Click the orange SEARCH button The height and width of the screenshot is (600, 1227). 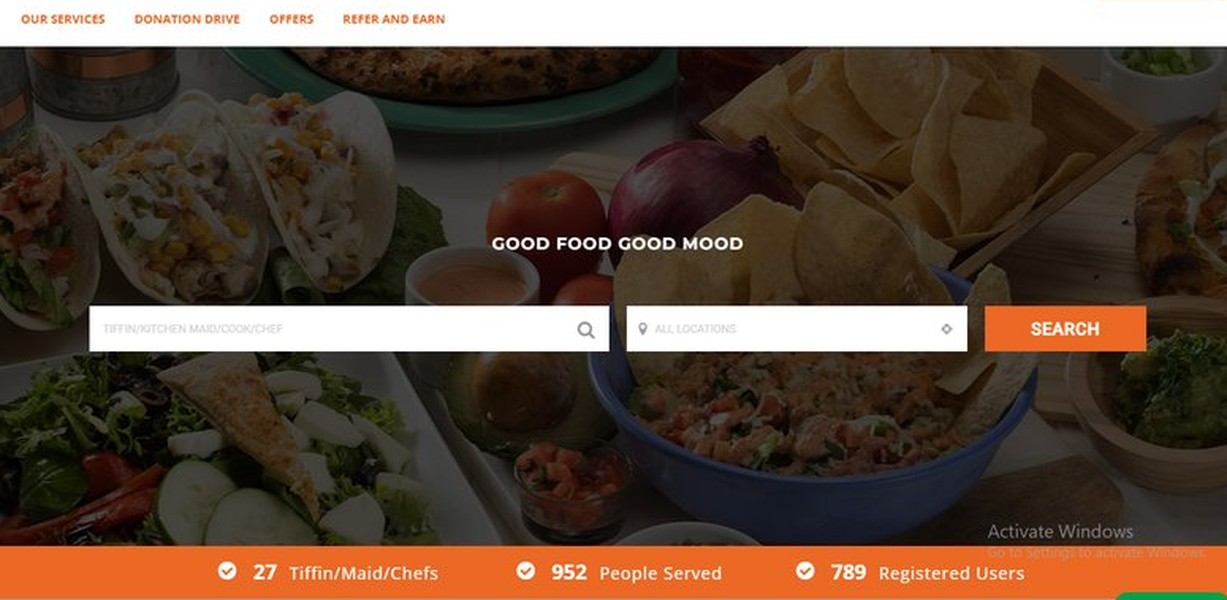tap(1065, 329)
